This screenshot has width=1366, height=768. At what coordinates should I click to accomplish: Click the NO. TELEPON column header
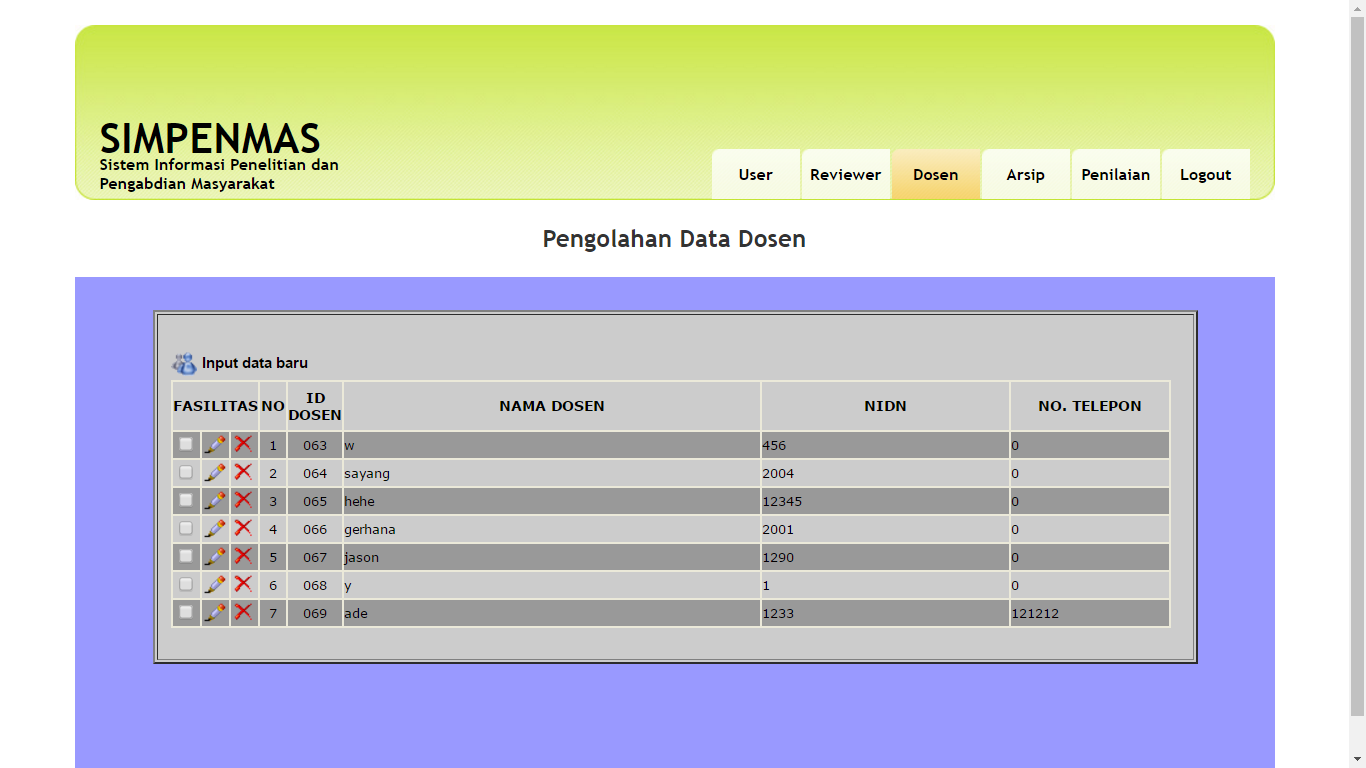tap(1090, 406)
